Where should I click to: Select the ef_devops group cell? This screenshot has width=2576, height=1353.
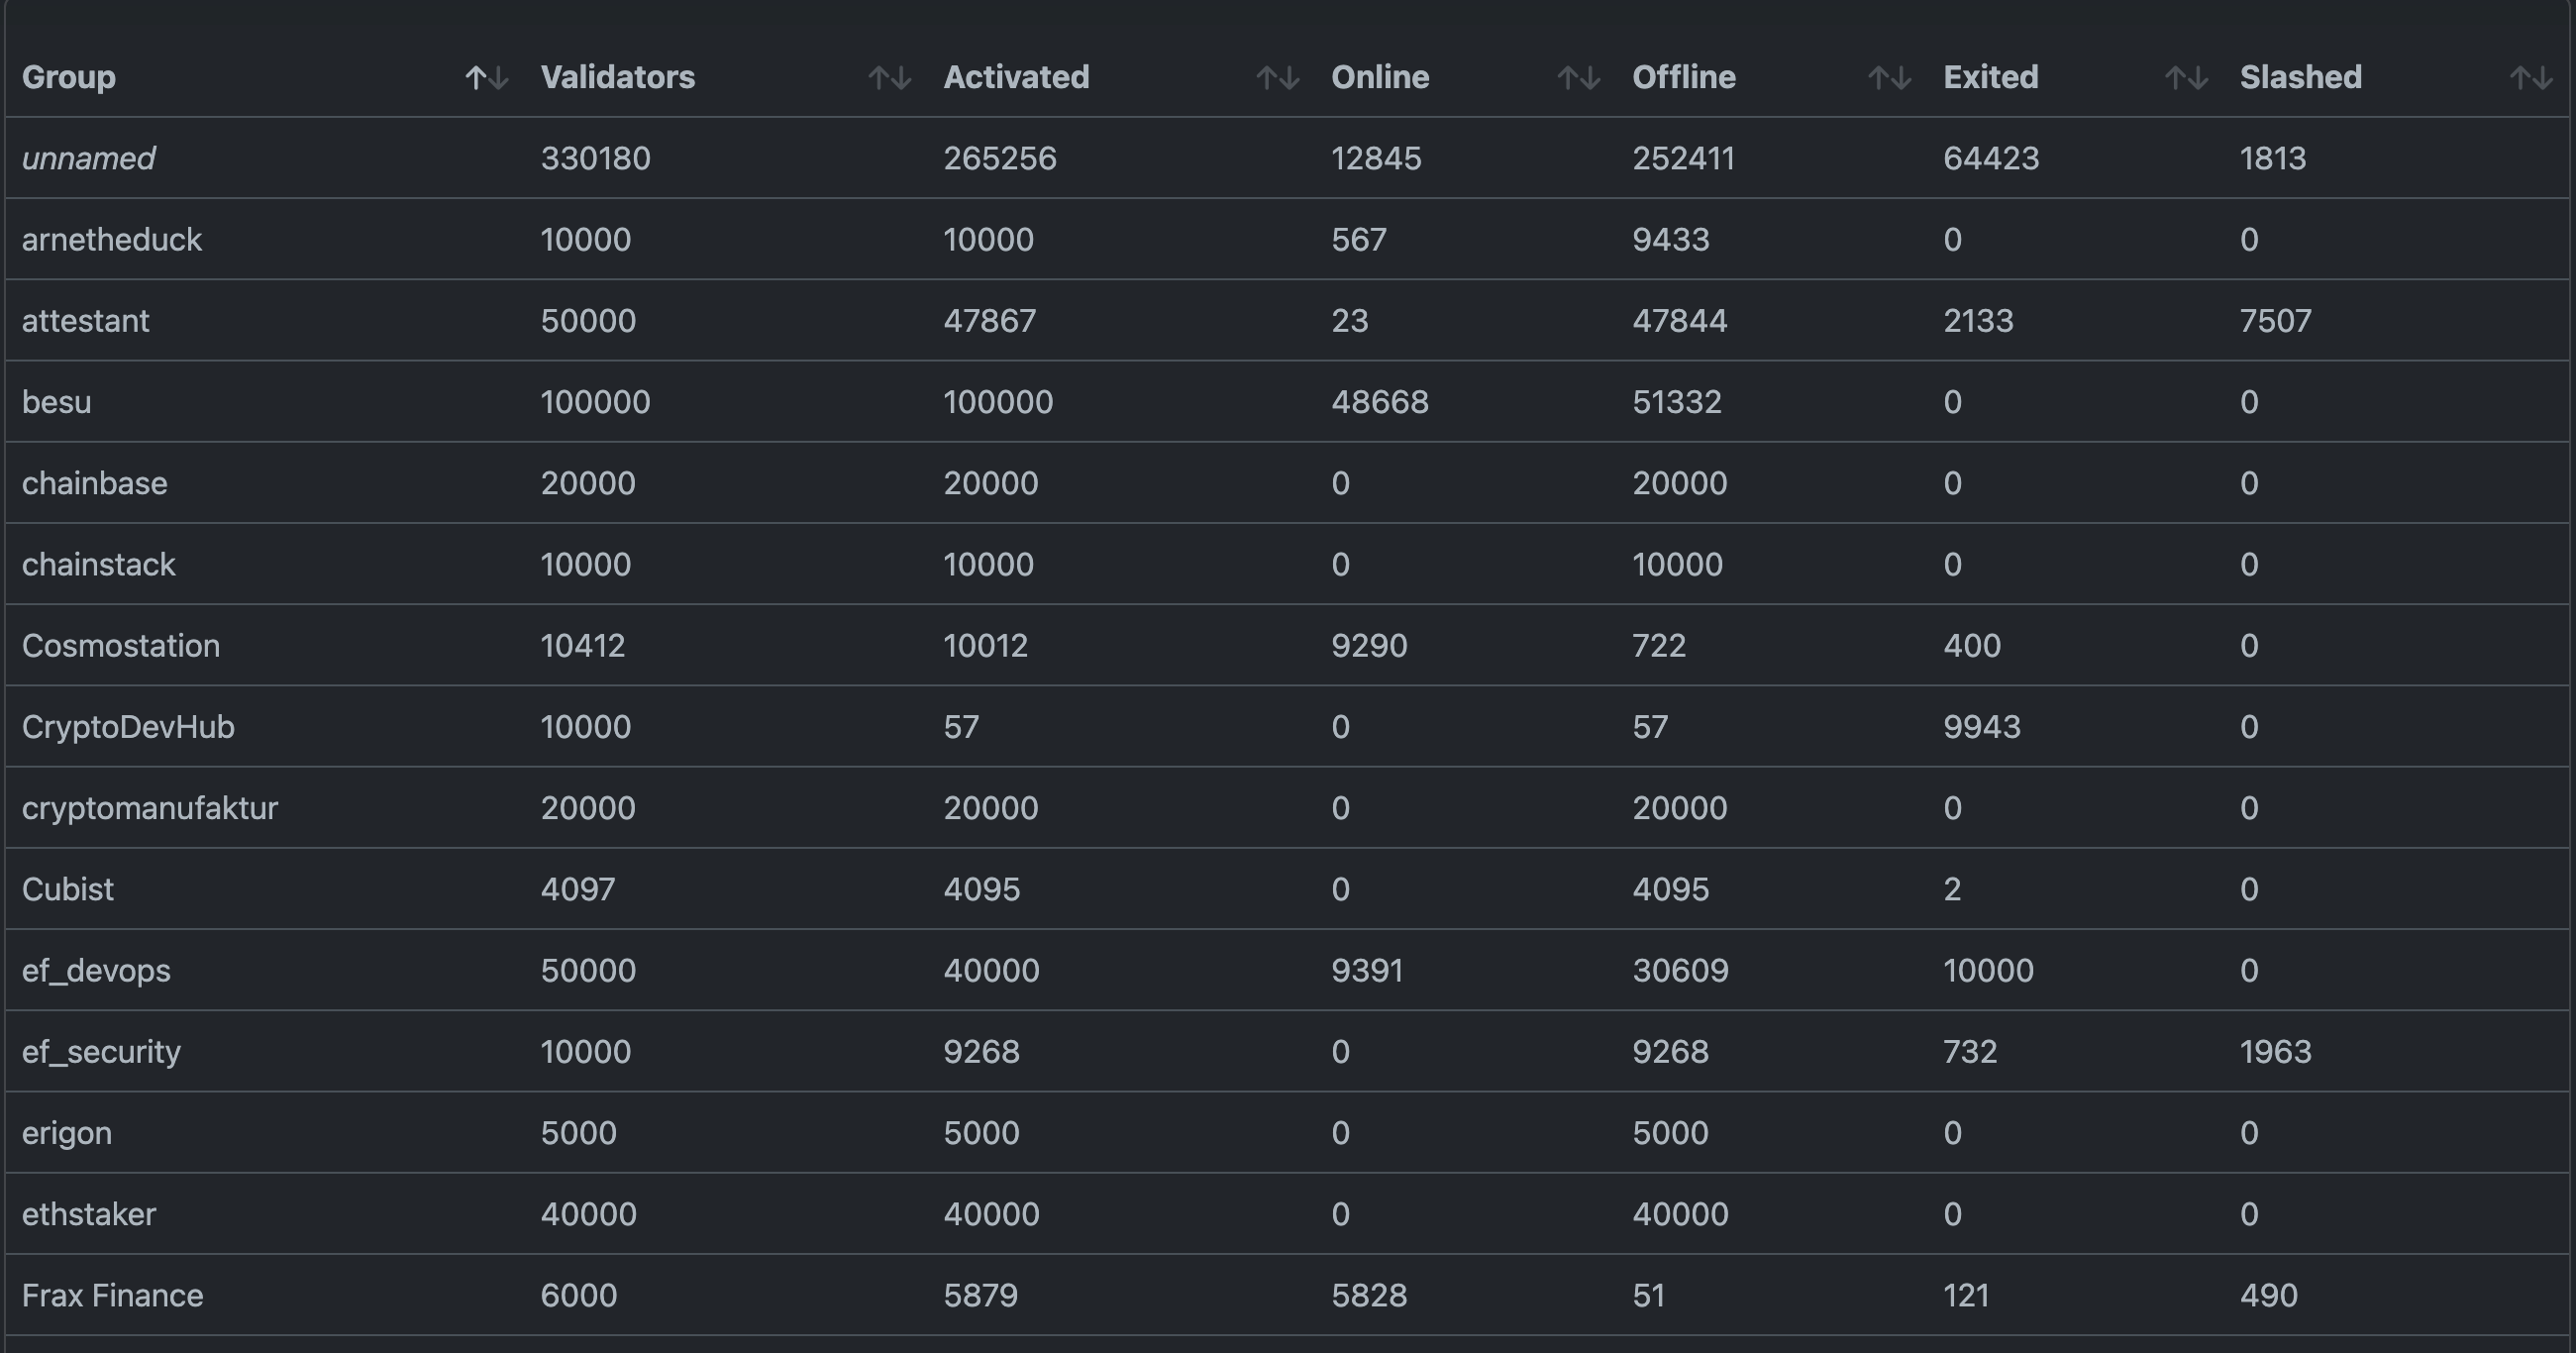click(x=96, y=971)
